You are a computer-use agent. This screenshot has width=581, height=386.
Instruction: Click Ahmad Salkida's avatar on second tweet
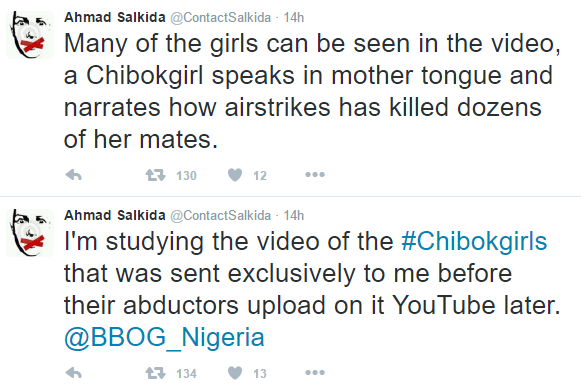[30, 233]
